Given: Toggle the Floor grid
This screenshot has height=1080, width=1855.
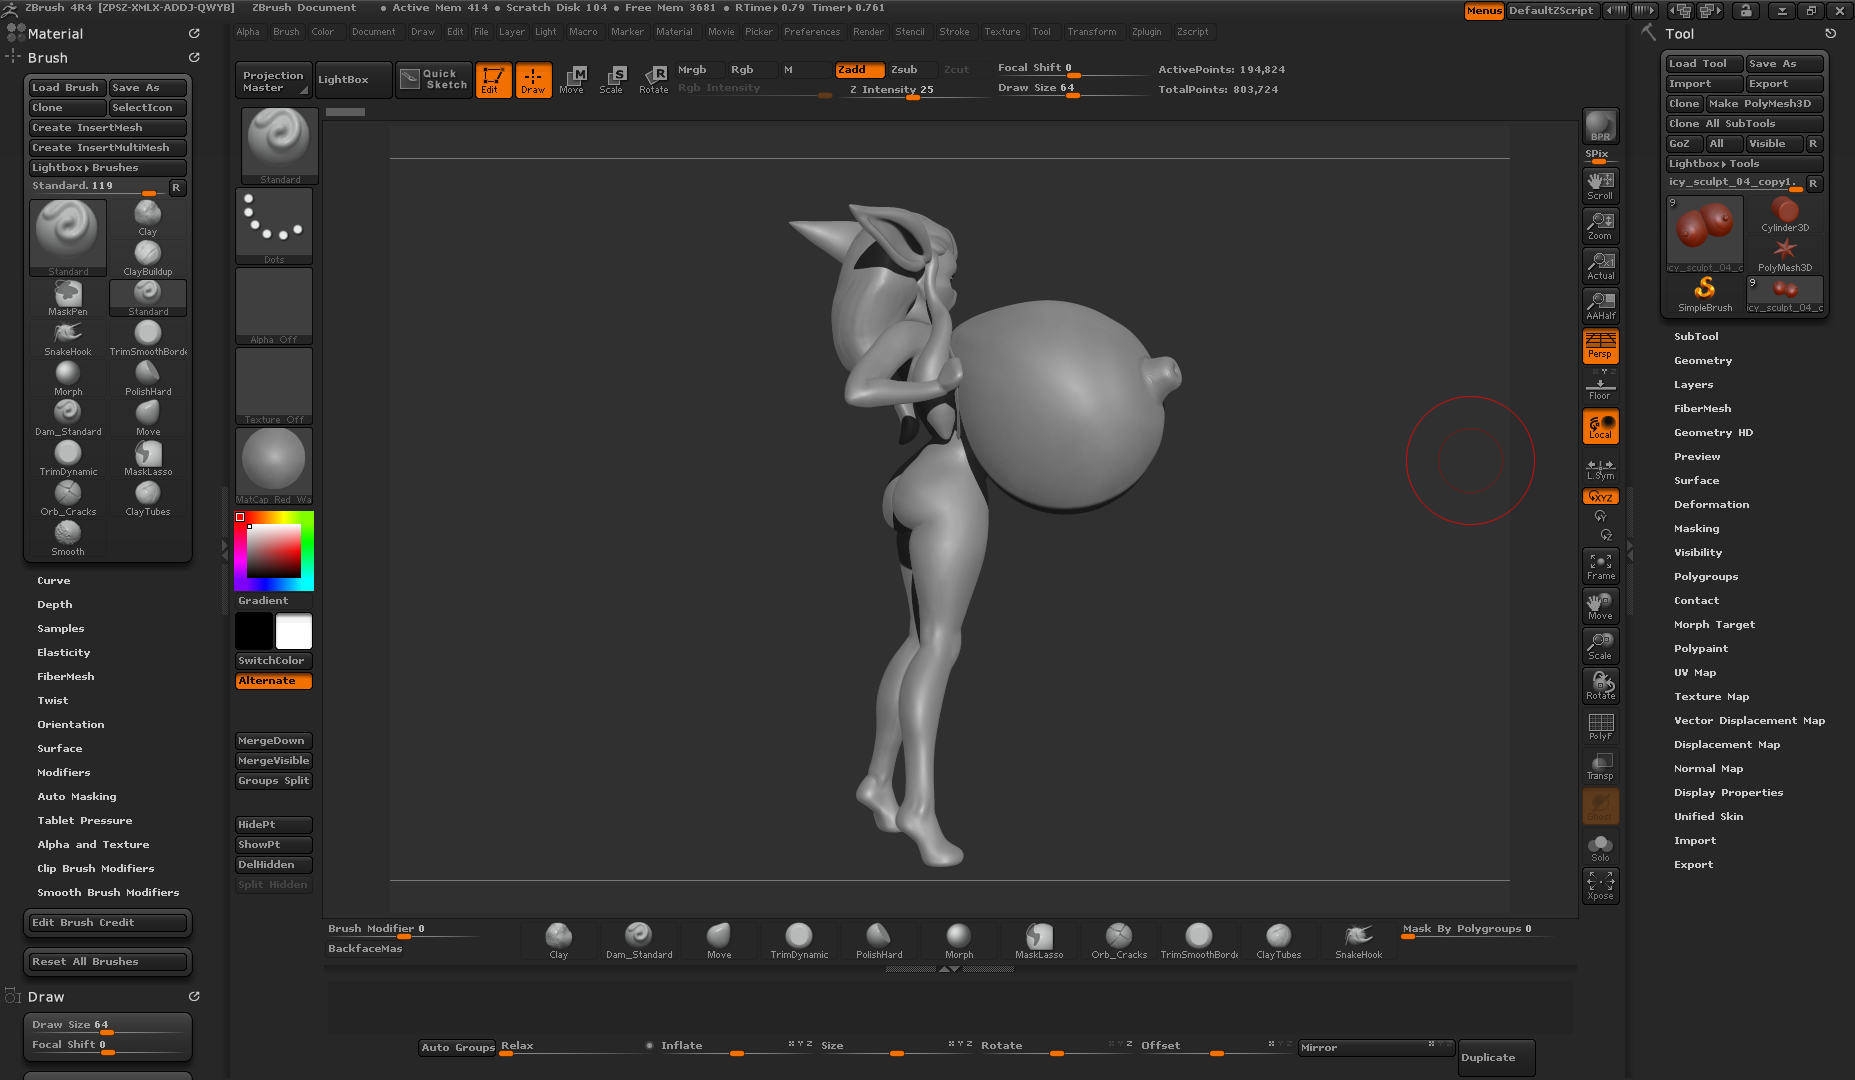Looking at the screenshot, I should tap(1601, 386).
